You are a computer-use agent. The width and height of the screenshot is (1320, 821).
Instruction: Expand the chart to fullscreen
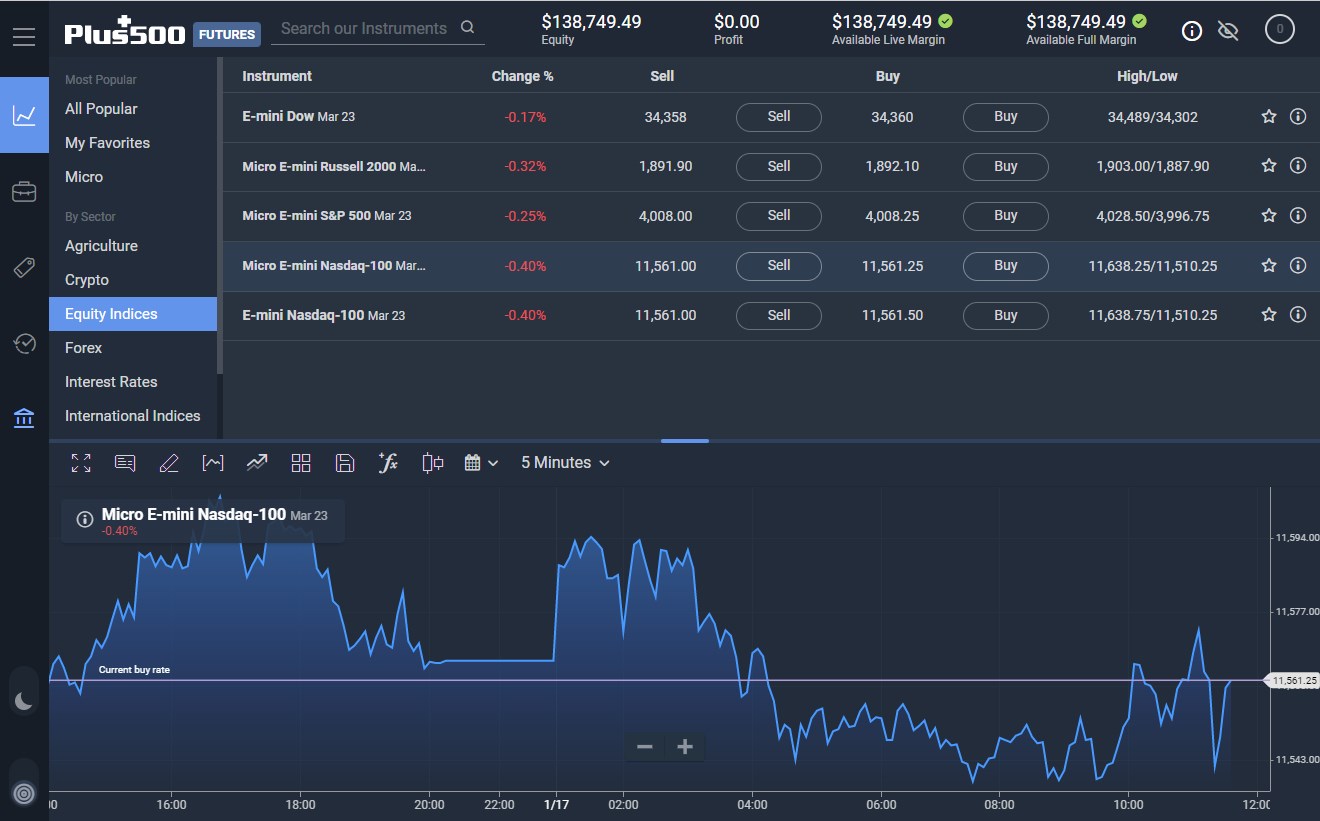81,462
